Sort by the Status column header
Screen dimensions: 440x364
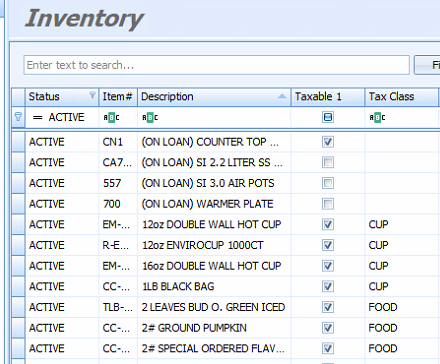62,97
